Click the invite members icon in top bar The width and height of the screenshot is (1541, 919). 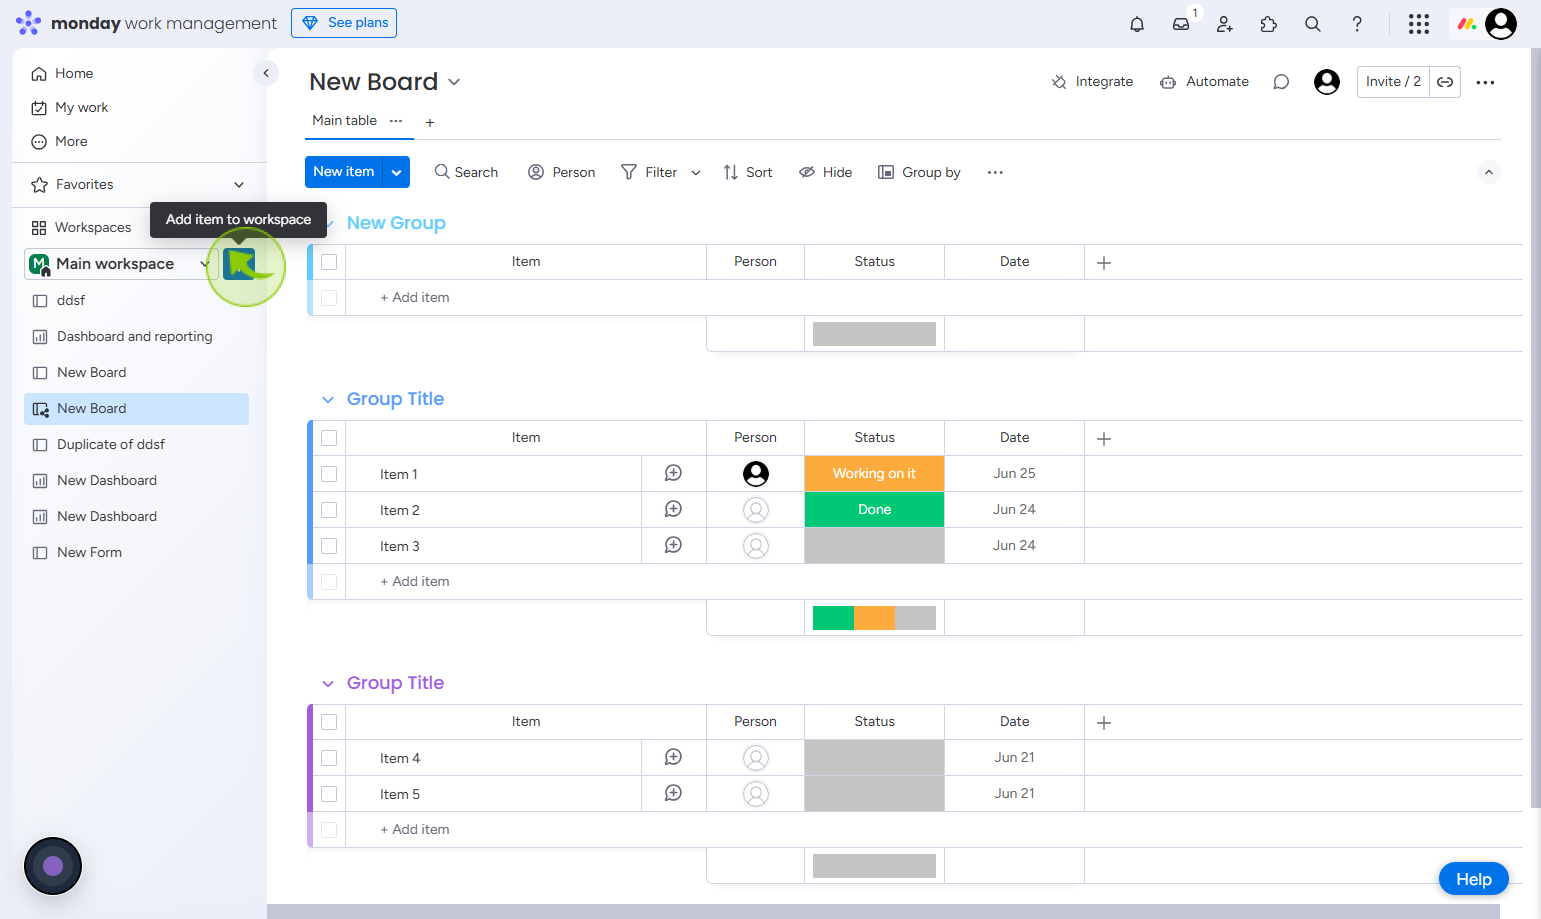1225,24
